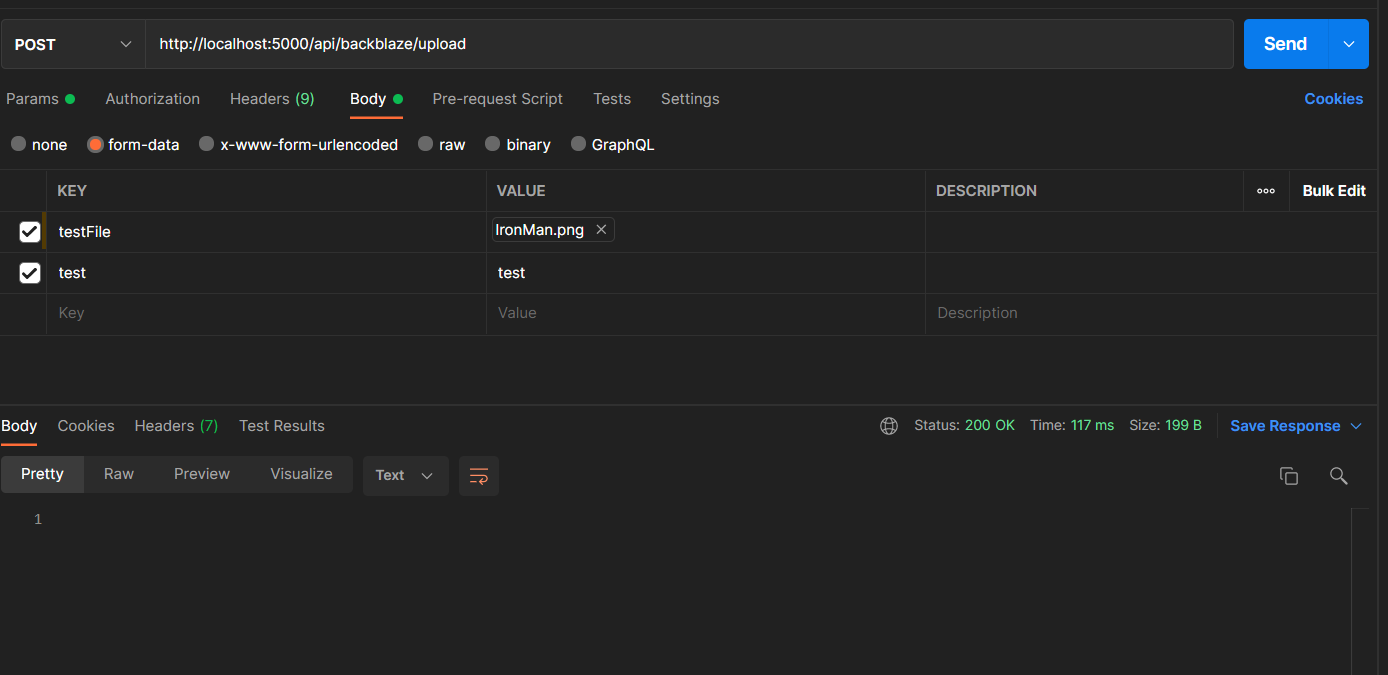Click response line number 1
Viewport: 1388px width, 675px height.
pyautogui.click(x=38, y=520)
